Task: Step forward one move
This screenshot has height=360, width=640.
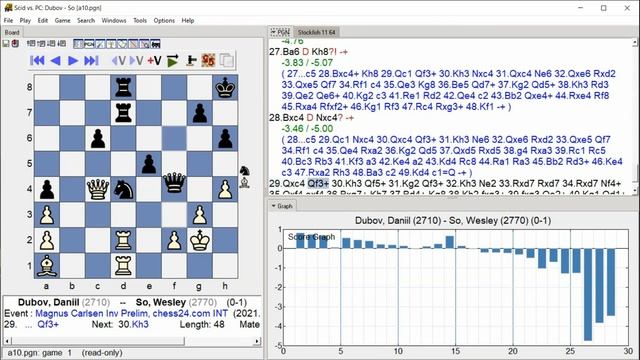Action: pyautogui.click(x=73, y=60)
